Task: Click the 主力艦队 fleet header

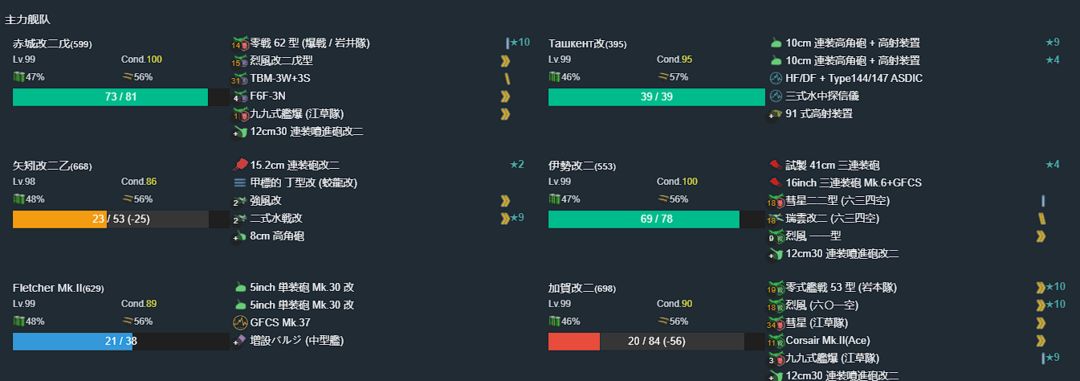Action: click(x=27, y=21)
